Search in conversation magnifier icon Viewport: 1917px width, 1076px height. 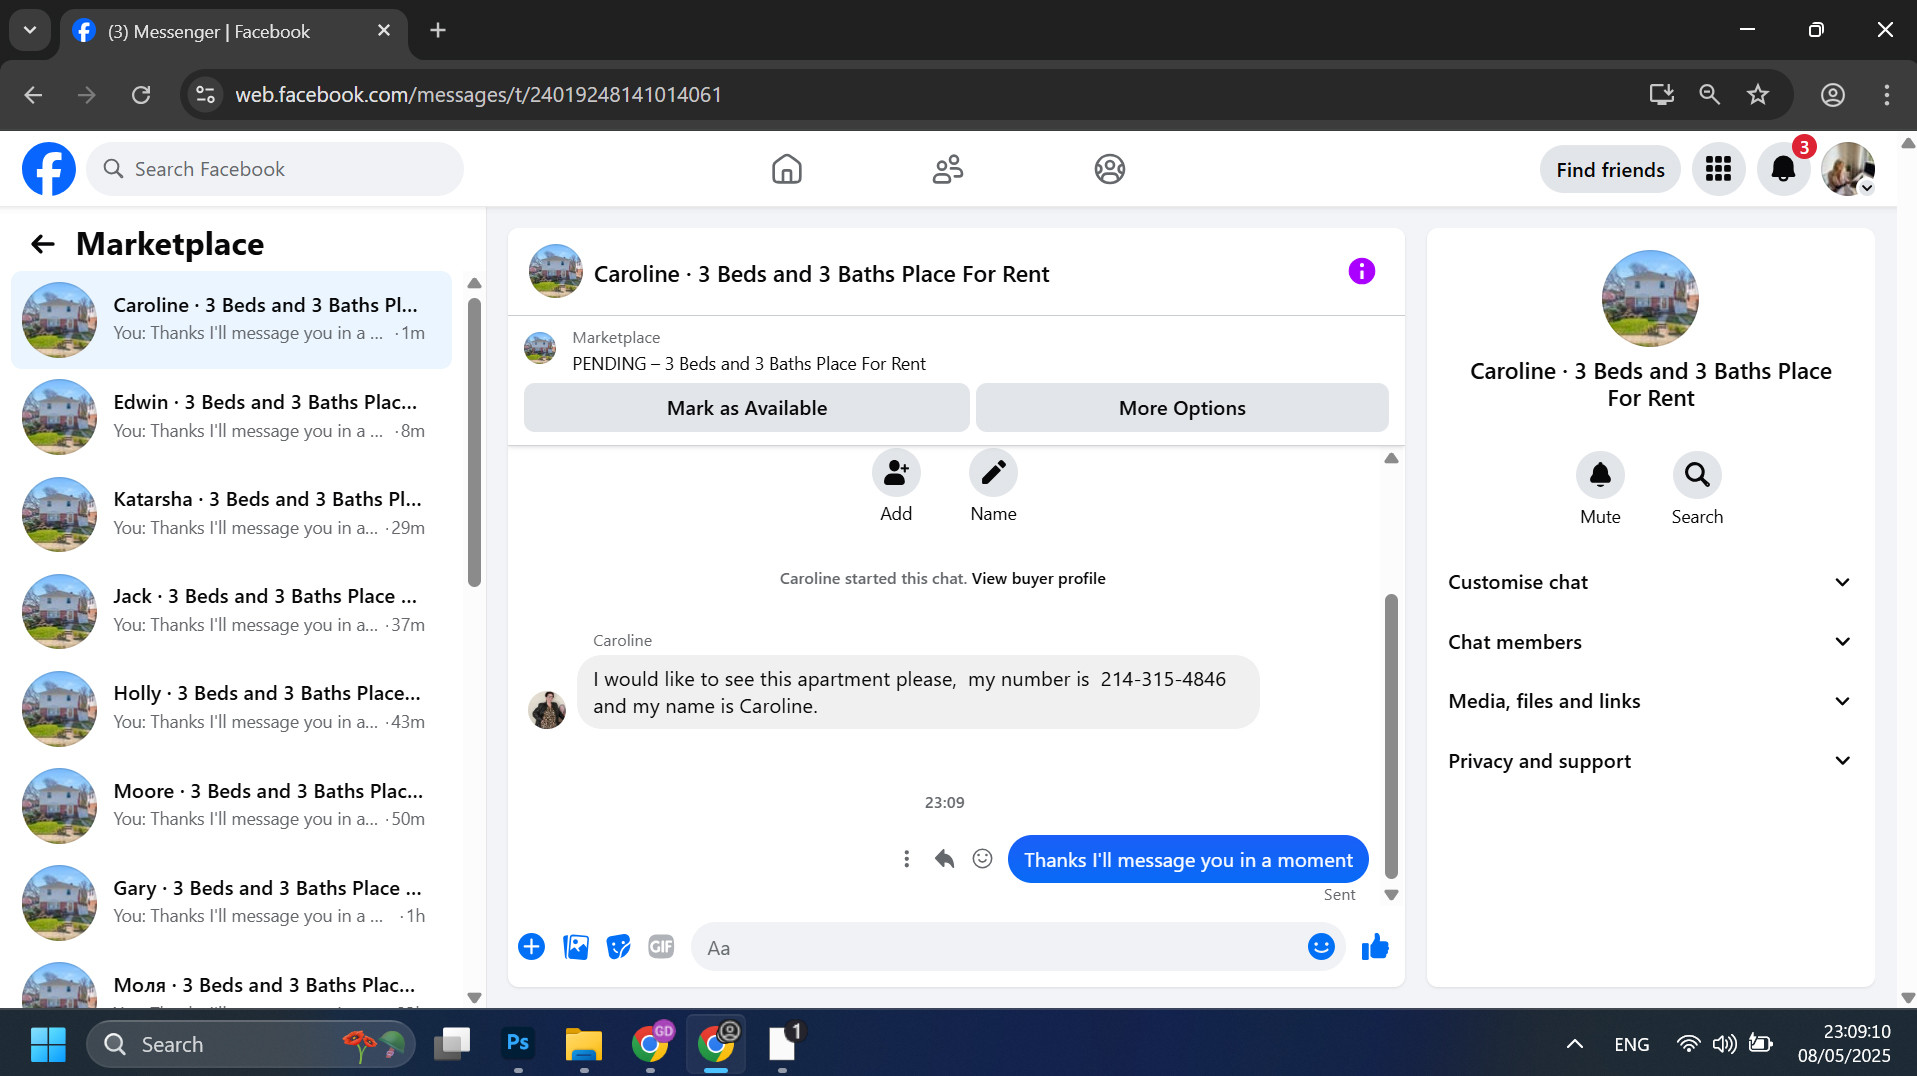1697,475
